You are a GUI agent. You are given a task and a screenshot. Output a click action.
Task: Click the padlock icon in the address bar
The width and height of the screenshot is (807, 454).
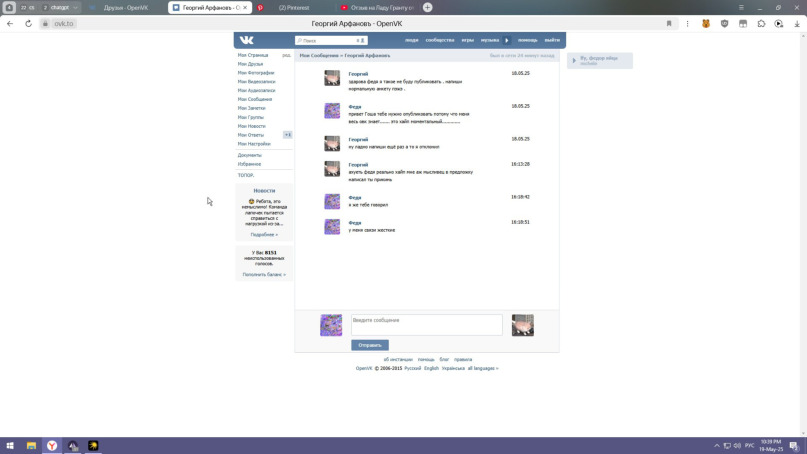point(45,24)
